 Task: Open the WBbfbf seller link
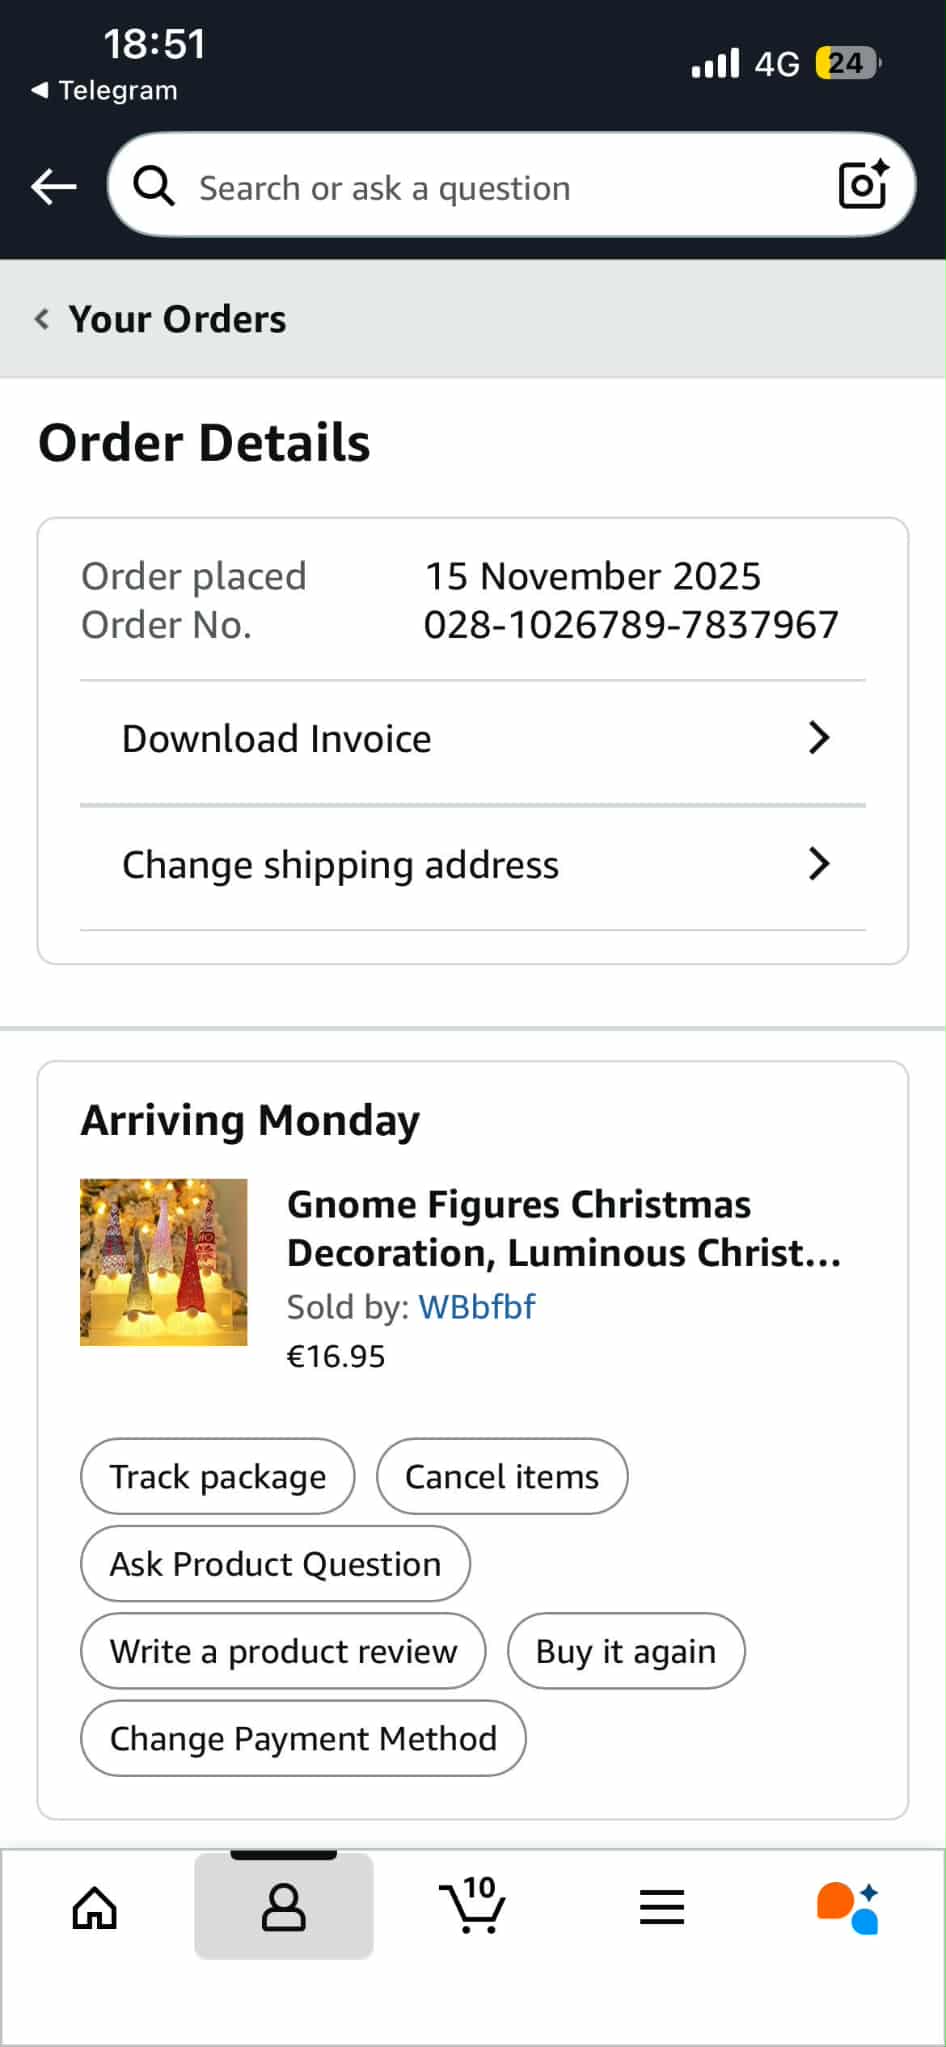click(x=477, y=1307)
